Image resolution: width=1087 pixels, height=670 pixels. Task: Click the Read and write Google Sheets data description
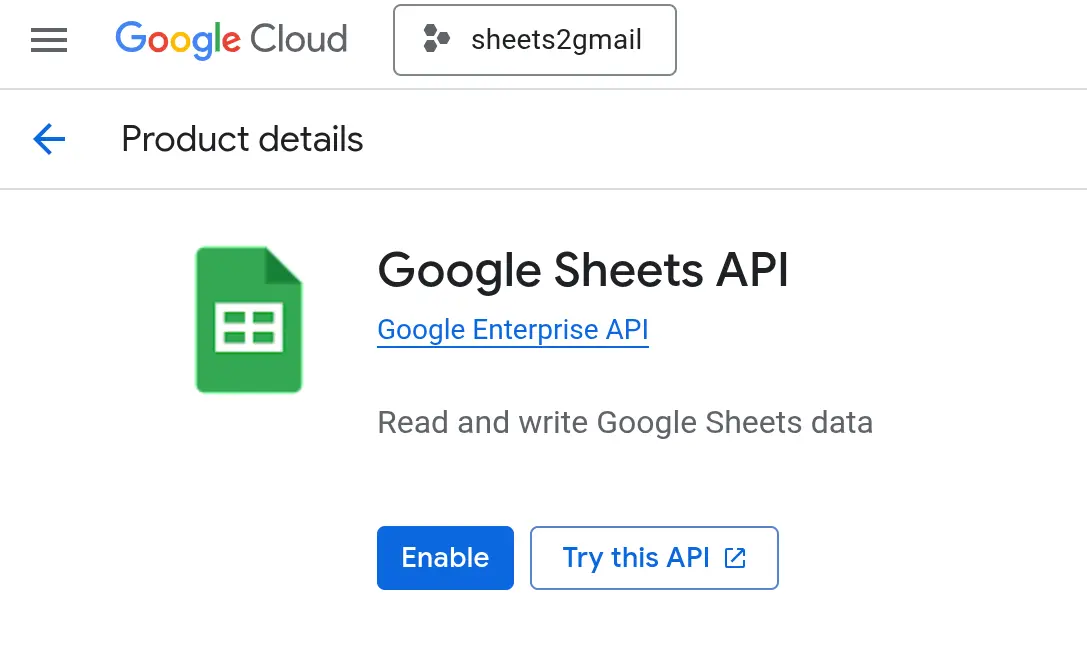tap(625, 422)
